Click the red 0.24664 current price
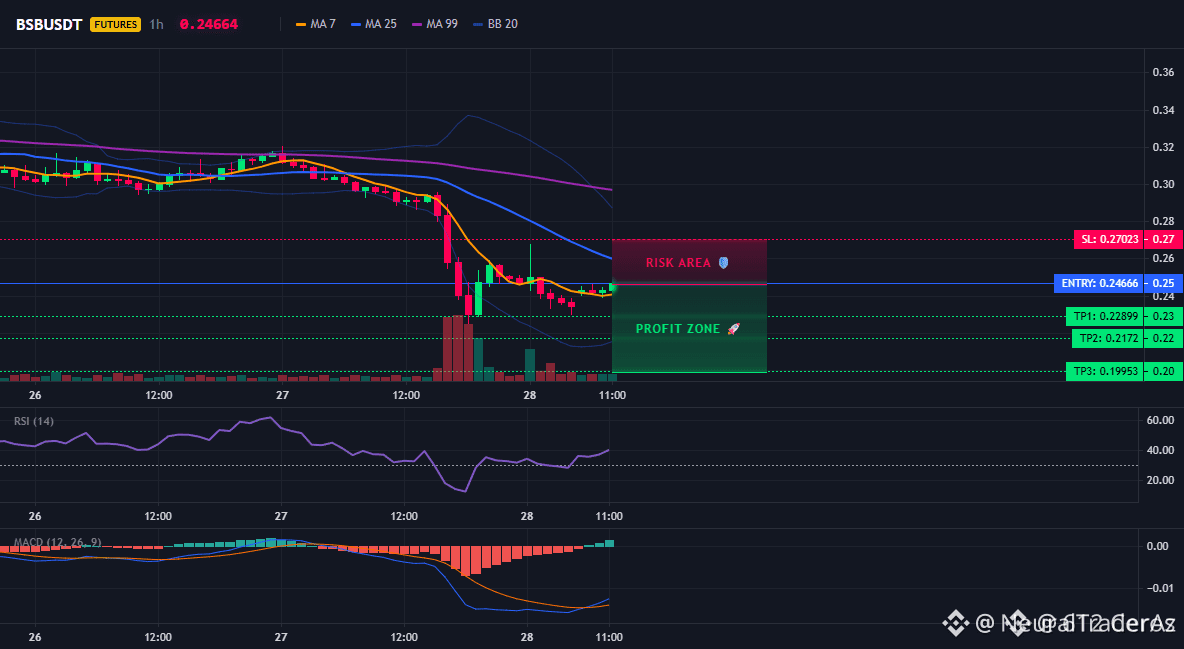 [x=208, y=24]
